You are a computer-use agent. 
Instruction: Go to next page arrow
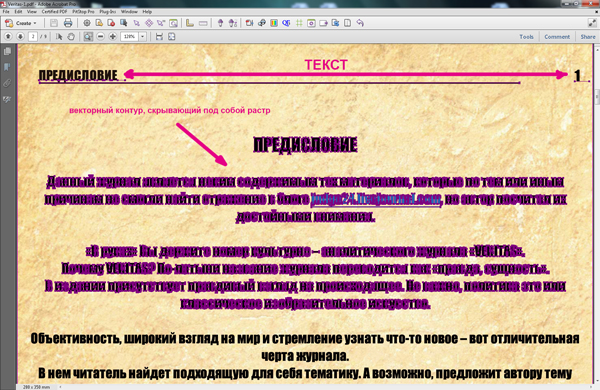pos(20,37)
